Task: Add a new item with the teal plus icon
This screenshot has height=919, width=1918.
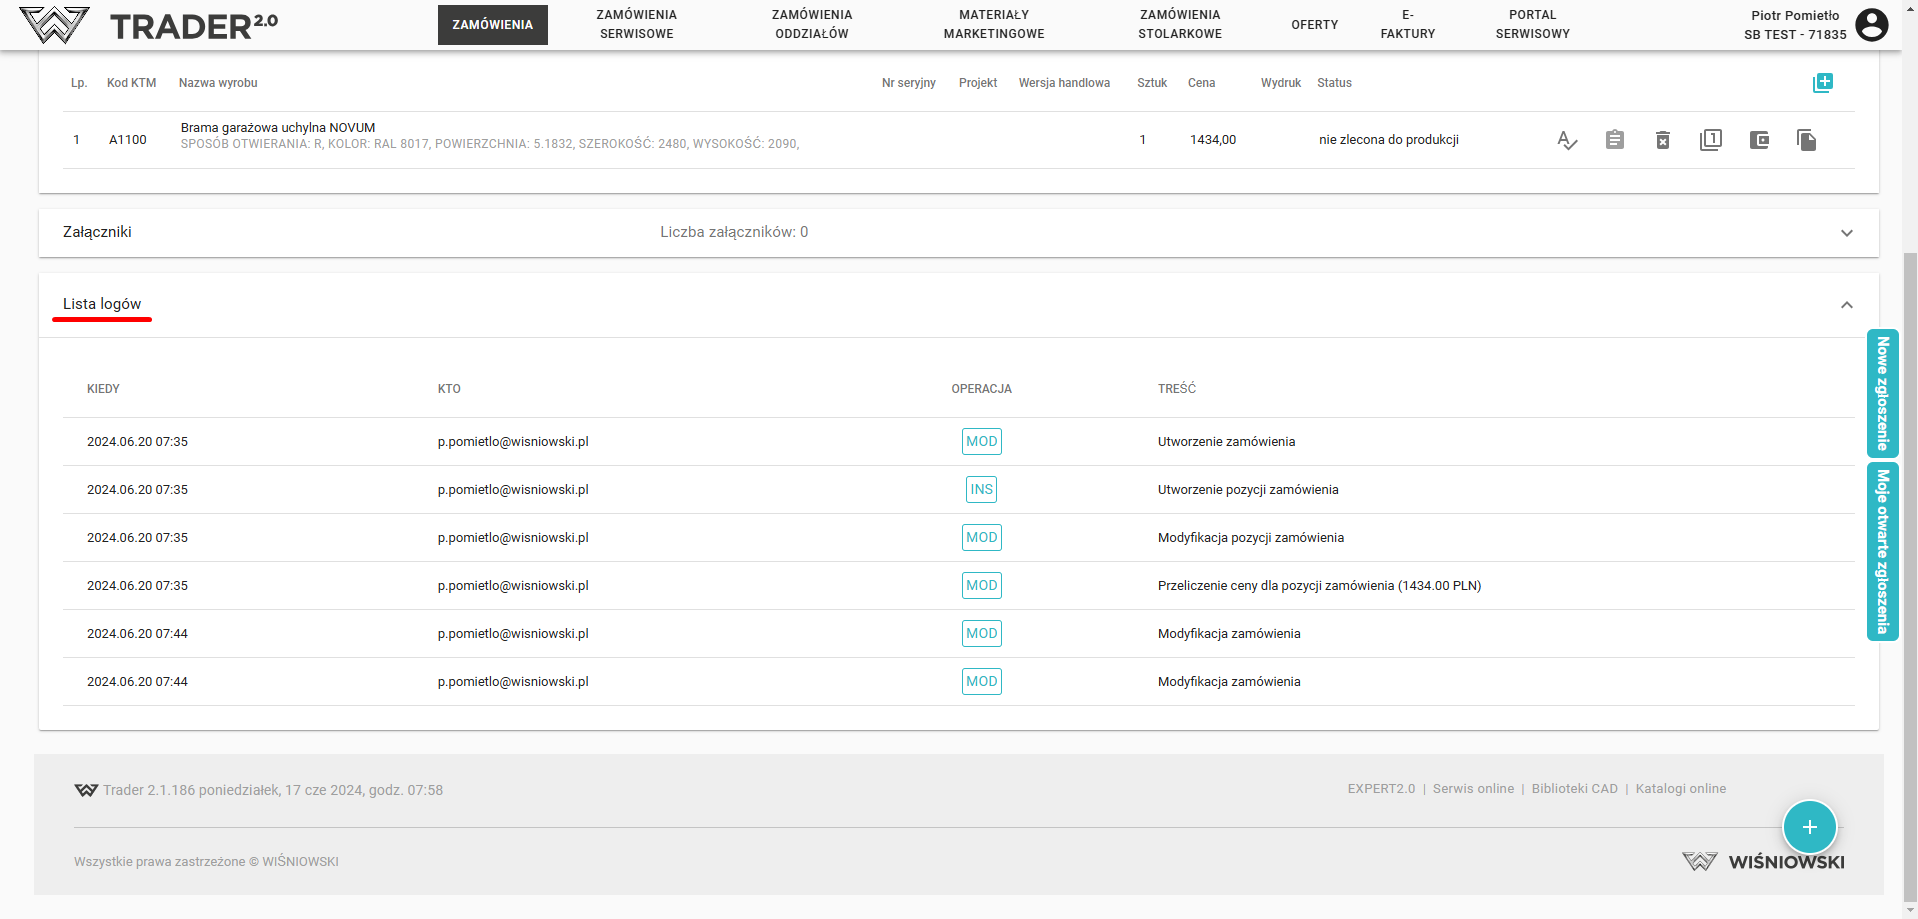Action: (x=1823, y=83)
